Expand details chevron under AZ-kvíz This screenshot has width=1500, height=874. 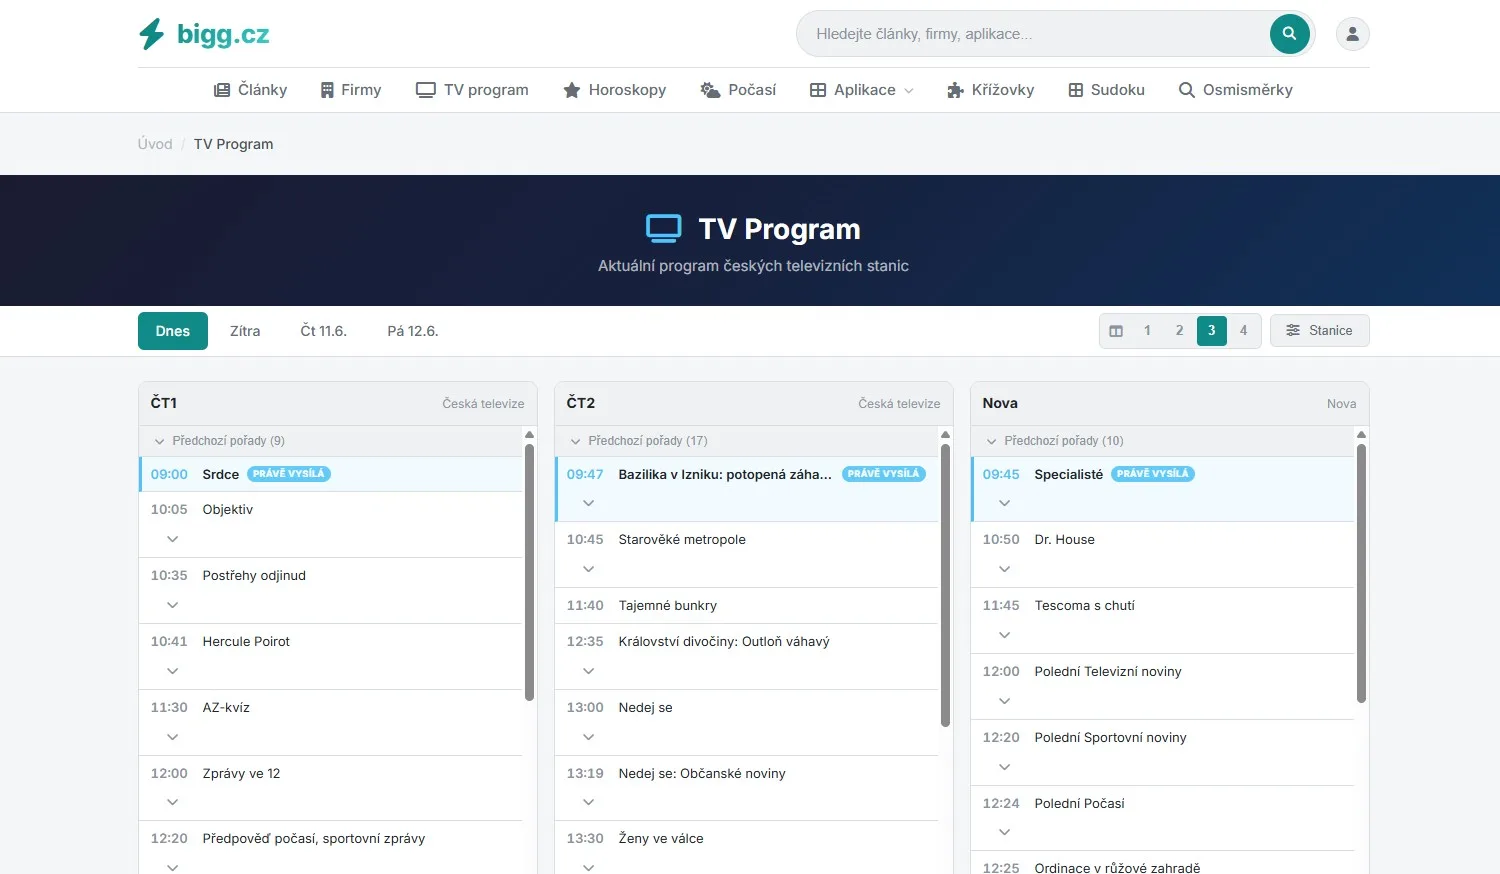pyautogui.click(x=173, y=737)
